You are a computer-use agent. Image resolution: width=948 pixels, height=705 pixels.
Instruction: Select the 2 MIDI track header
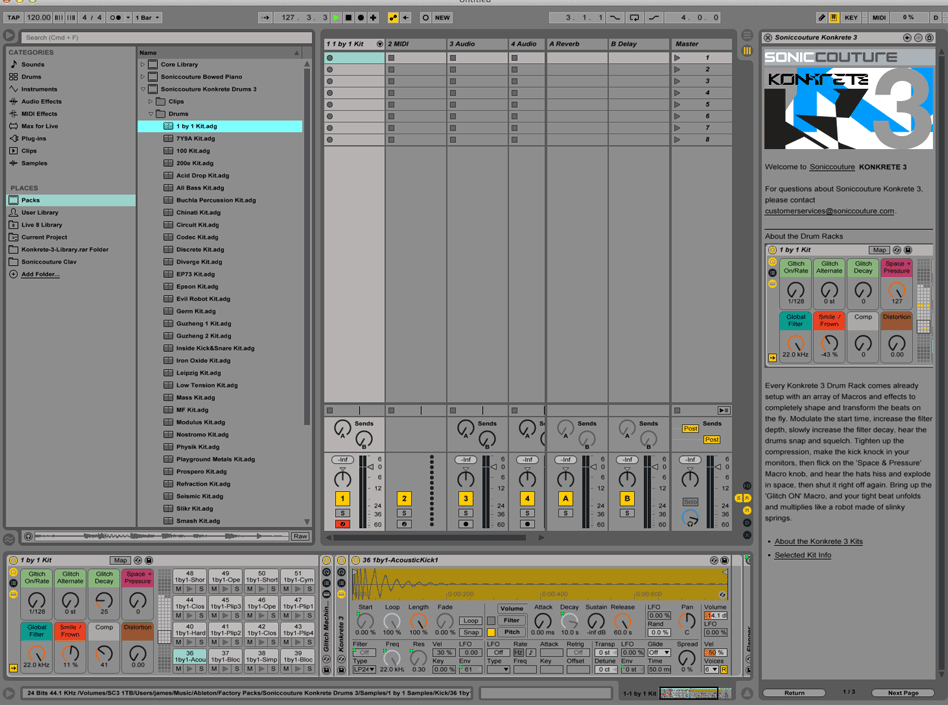pyautogui.click(x=416, y=44)
